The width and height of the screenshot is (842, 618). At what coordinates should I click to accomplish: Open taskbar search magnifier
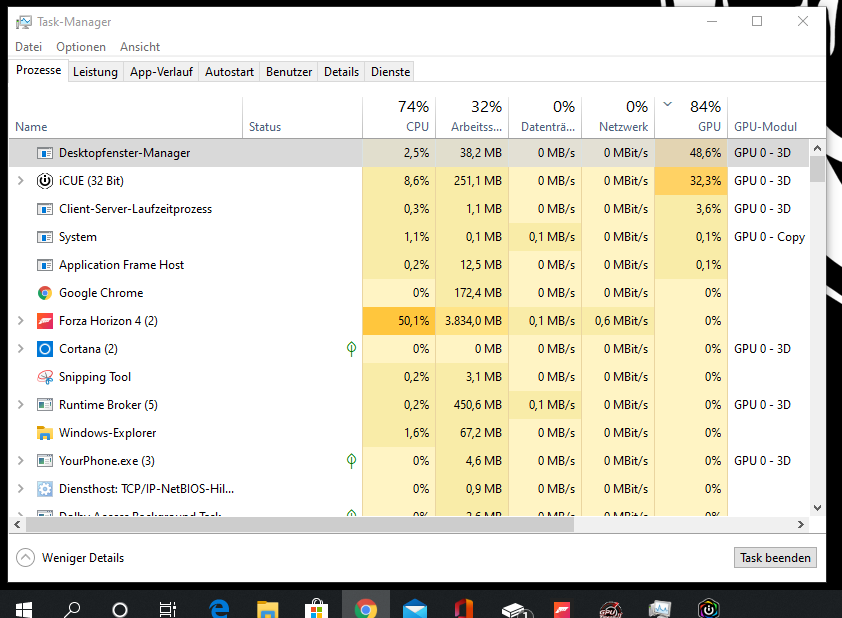[x=72, y=609]
